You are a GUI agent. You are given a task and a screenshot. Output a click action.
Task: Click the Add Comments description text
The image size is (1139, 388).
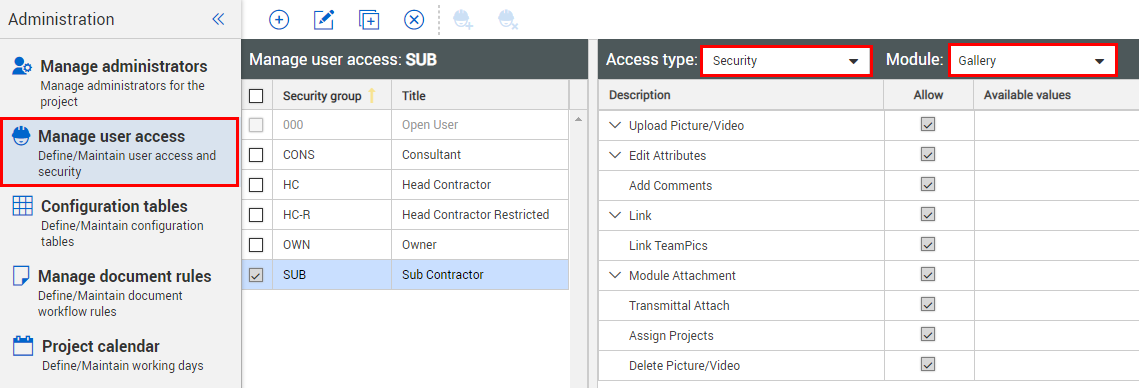(x=670, y=186)
